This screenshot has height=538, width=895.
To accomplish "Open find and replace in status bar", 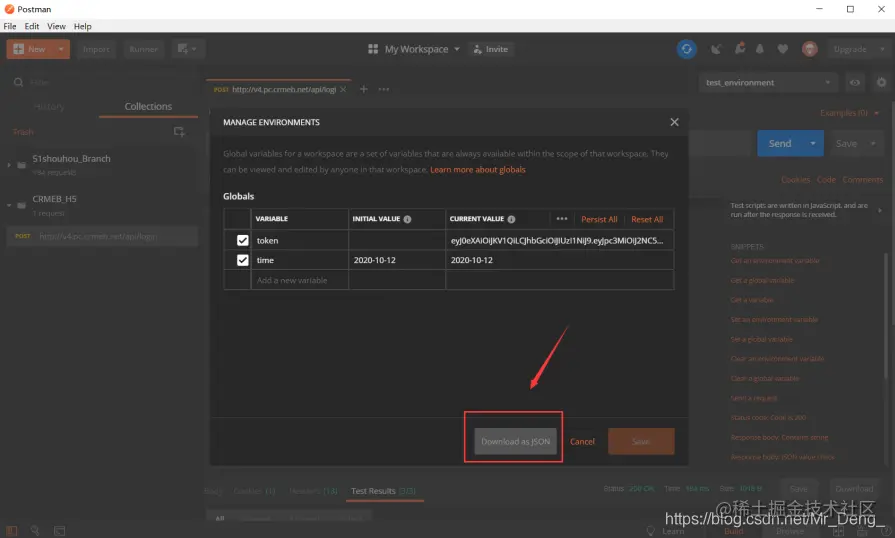I will [35, 531].
